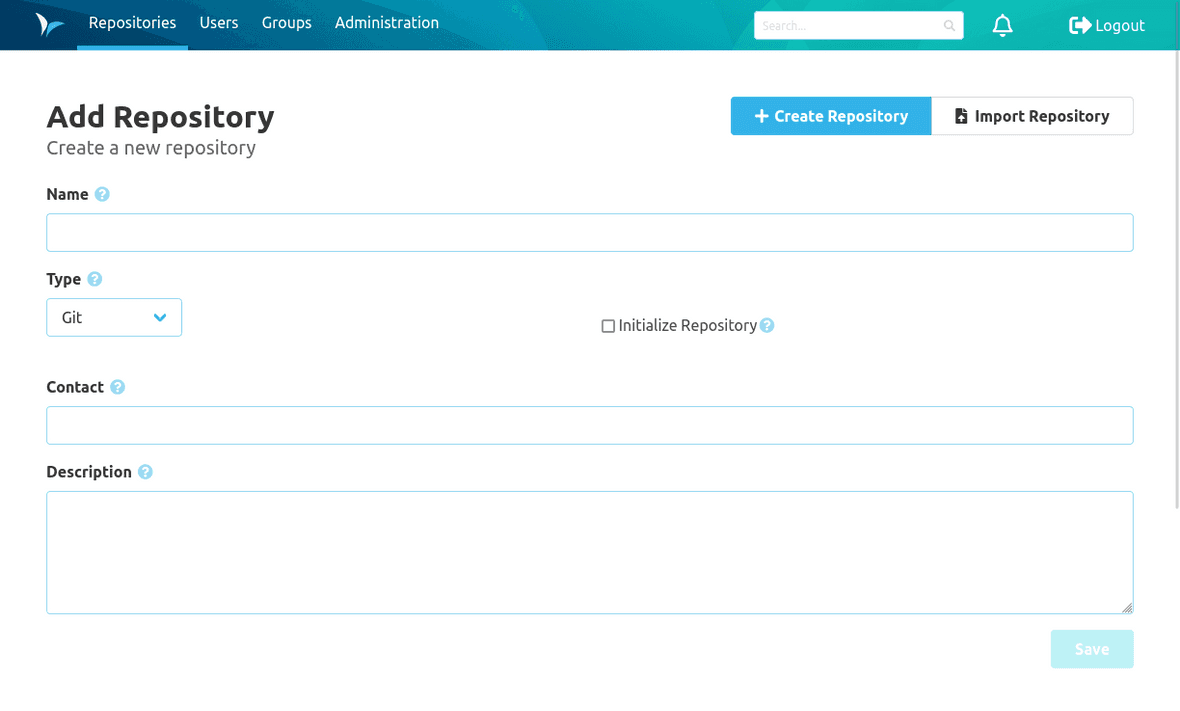Click the chevron on the Type selector
The width and height of the screenshot is (1180, 711).
[160, 317]
